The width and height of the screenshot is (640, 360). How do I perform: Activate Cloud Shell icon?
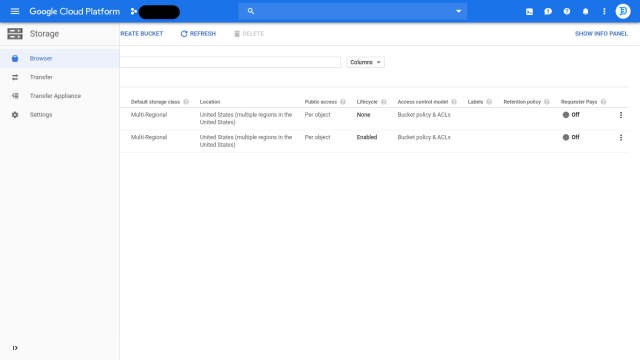click(x=529, y=12)
